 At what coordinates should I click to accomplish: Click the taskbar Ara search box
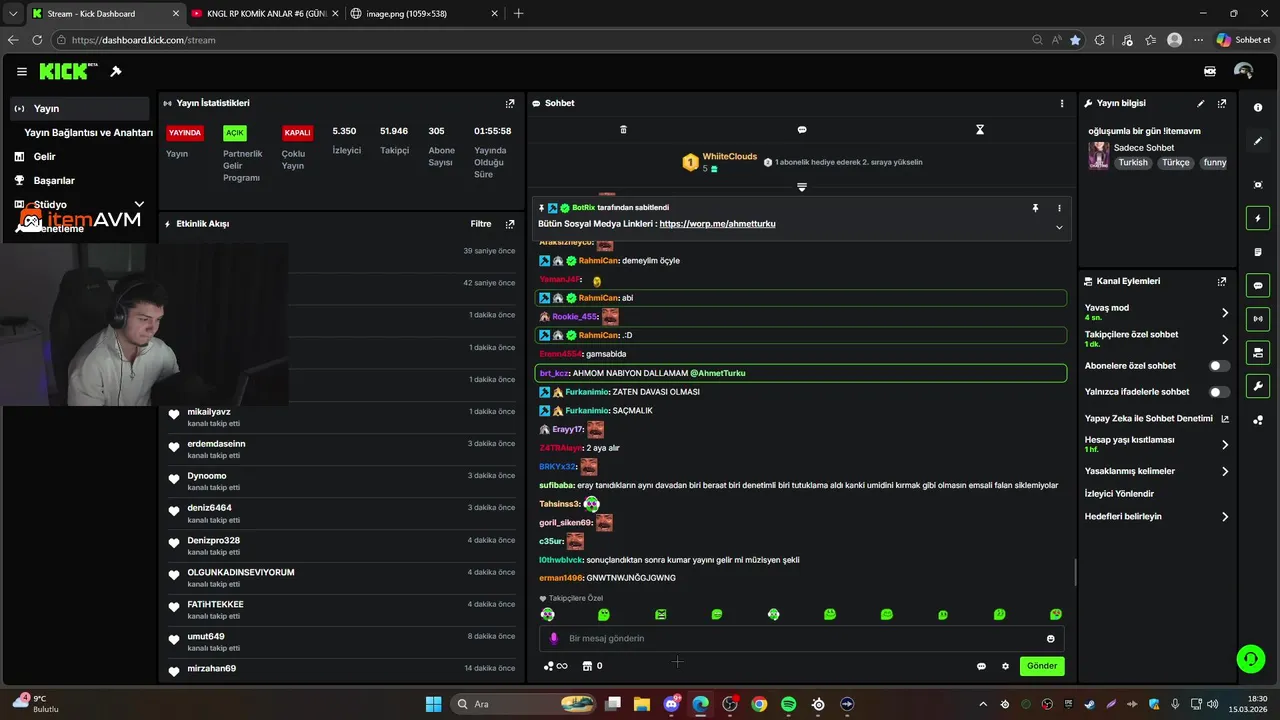(524, 704)
